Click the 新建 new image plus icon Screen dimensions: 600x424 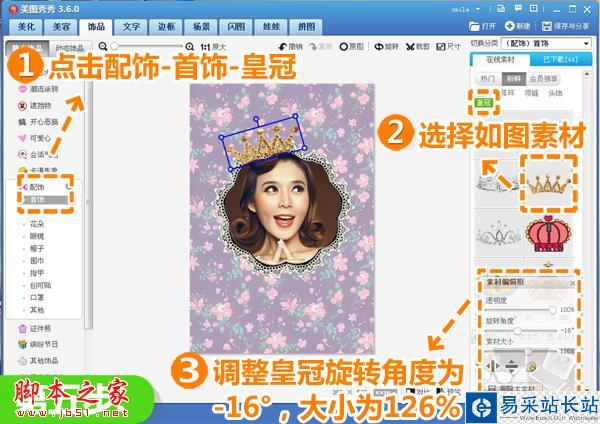click(509, 26)
